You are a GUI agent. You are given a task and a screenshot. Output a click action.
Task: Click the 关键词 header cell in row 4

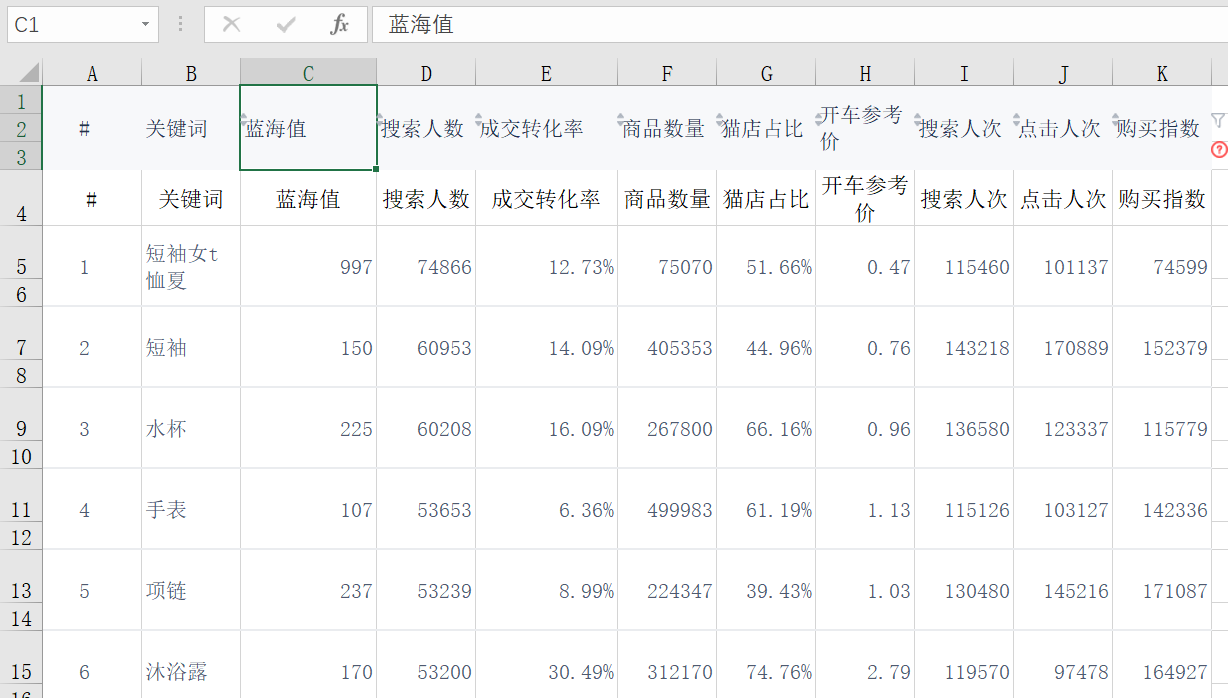[x=190, y=198]
